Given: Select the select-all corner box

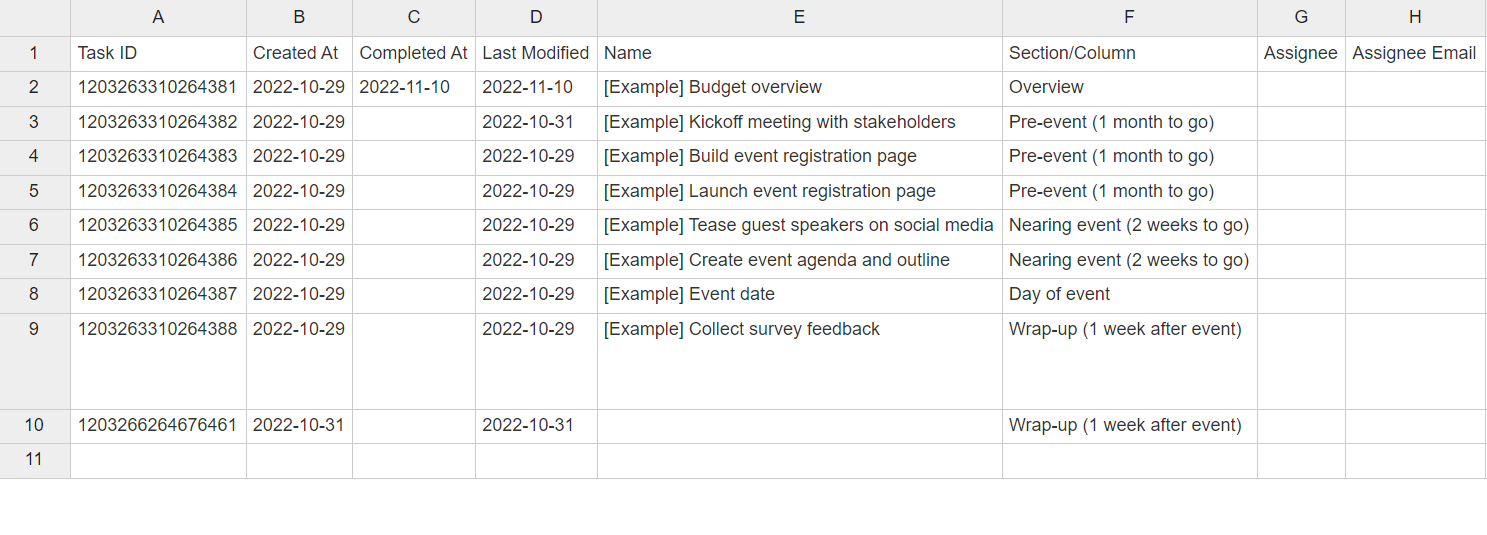Looking at the screenshot, I should (x=34, y=17).
